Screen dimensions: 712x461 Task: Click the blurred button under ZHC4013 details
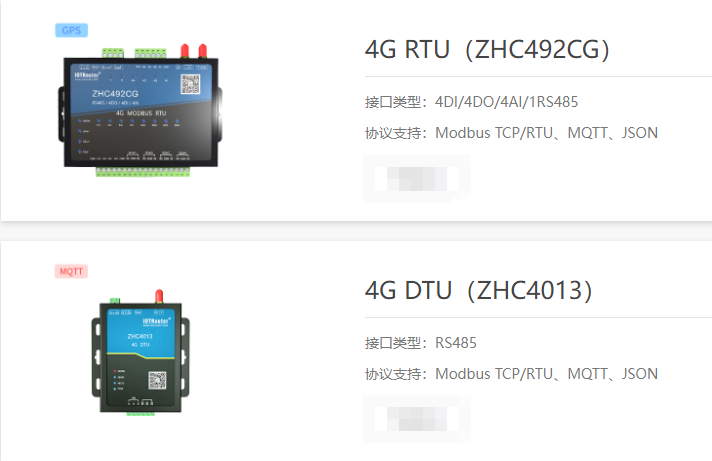pos(417,419)
